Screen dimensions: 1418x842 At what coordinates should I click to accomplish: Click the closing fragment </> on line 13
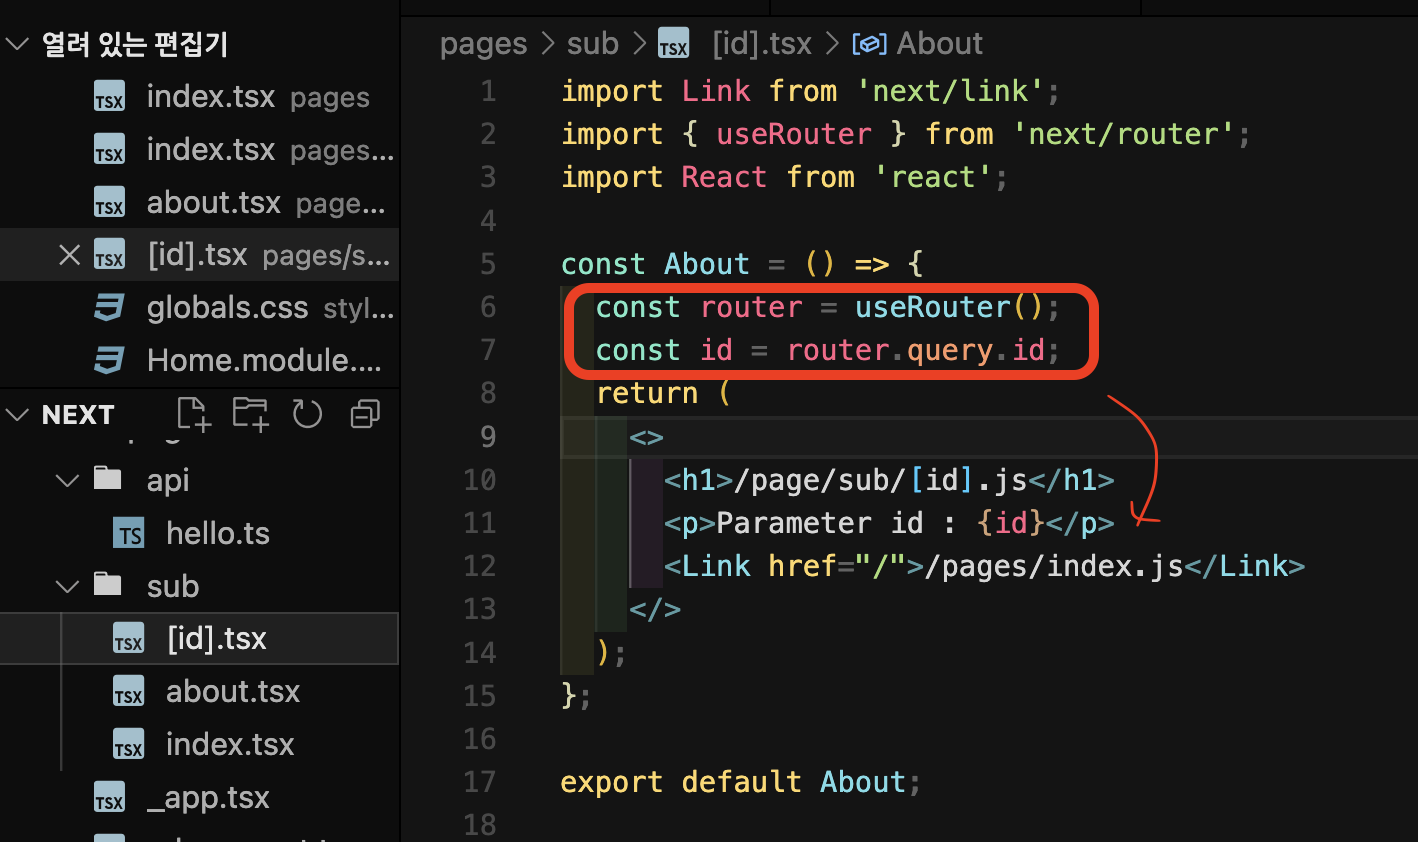[x=655, y=609]
